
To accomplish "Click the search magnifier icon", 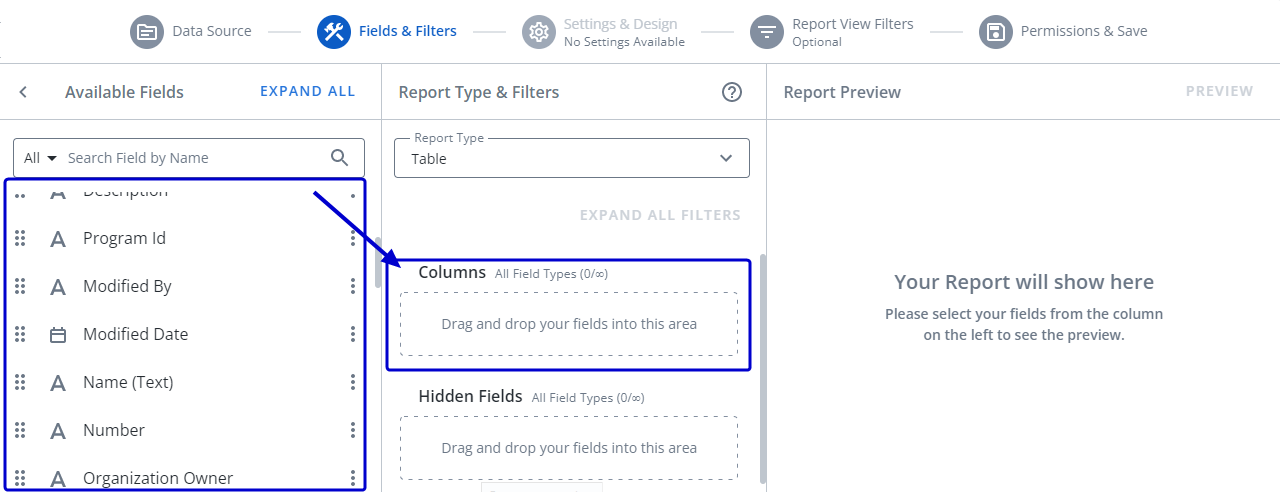I will pos(340,158).
